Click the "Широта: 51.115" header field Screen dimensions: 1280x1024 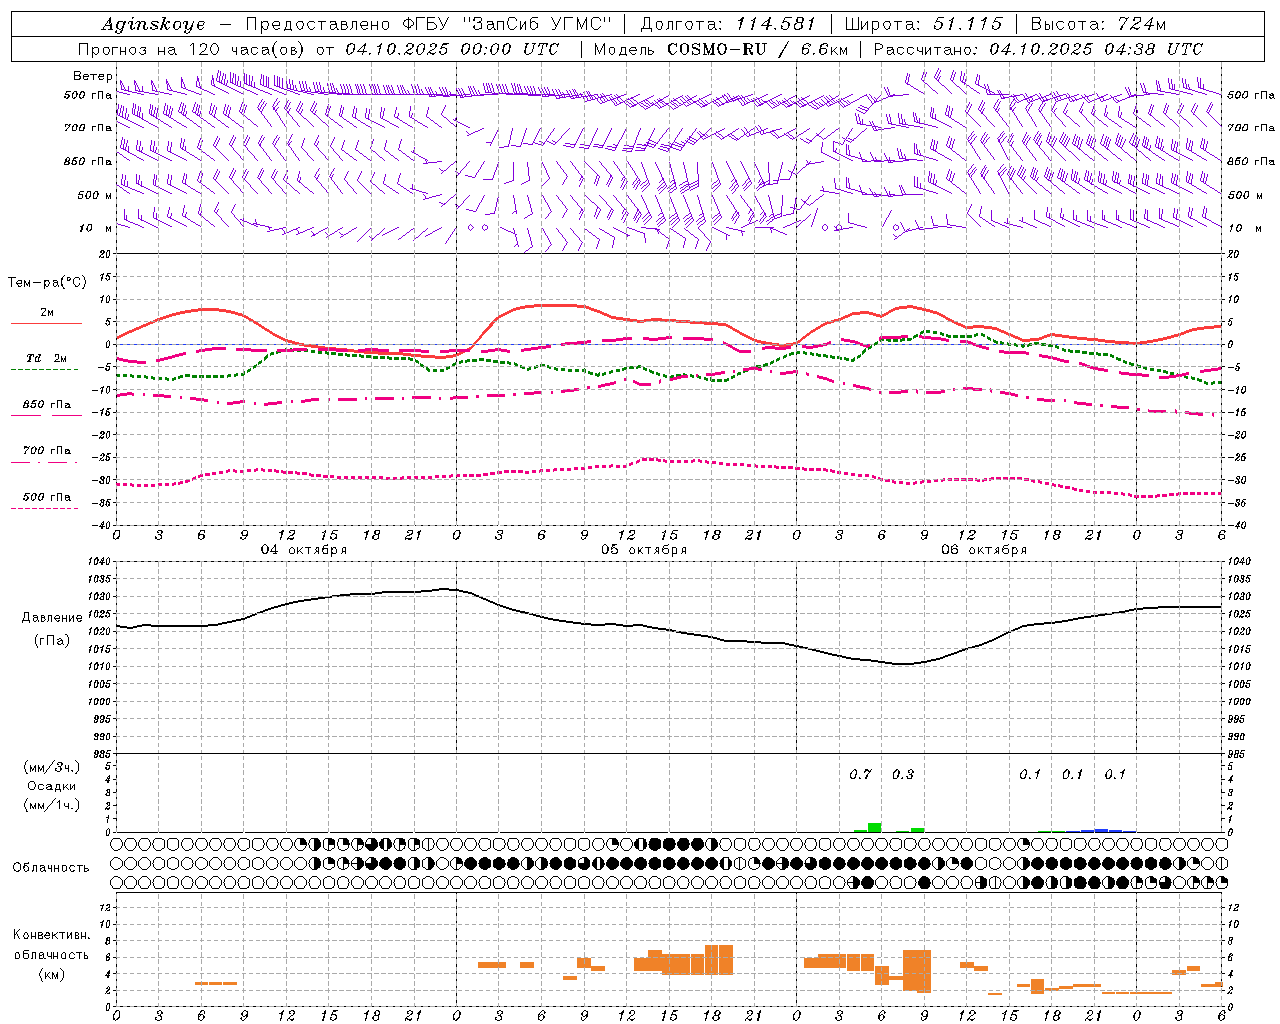tap(923, 24)
